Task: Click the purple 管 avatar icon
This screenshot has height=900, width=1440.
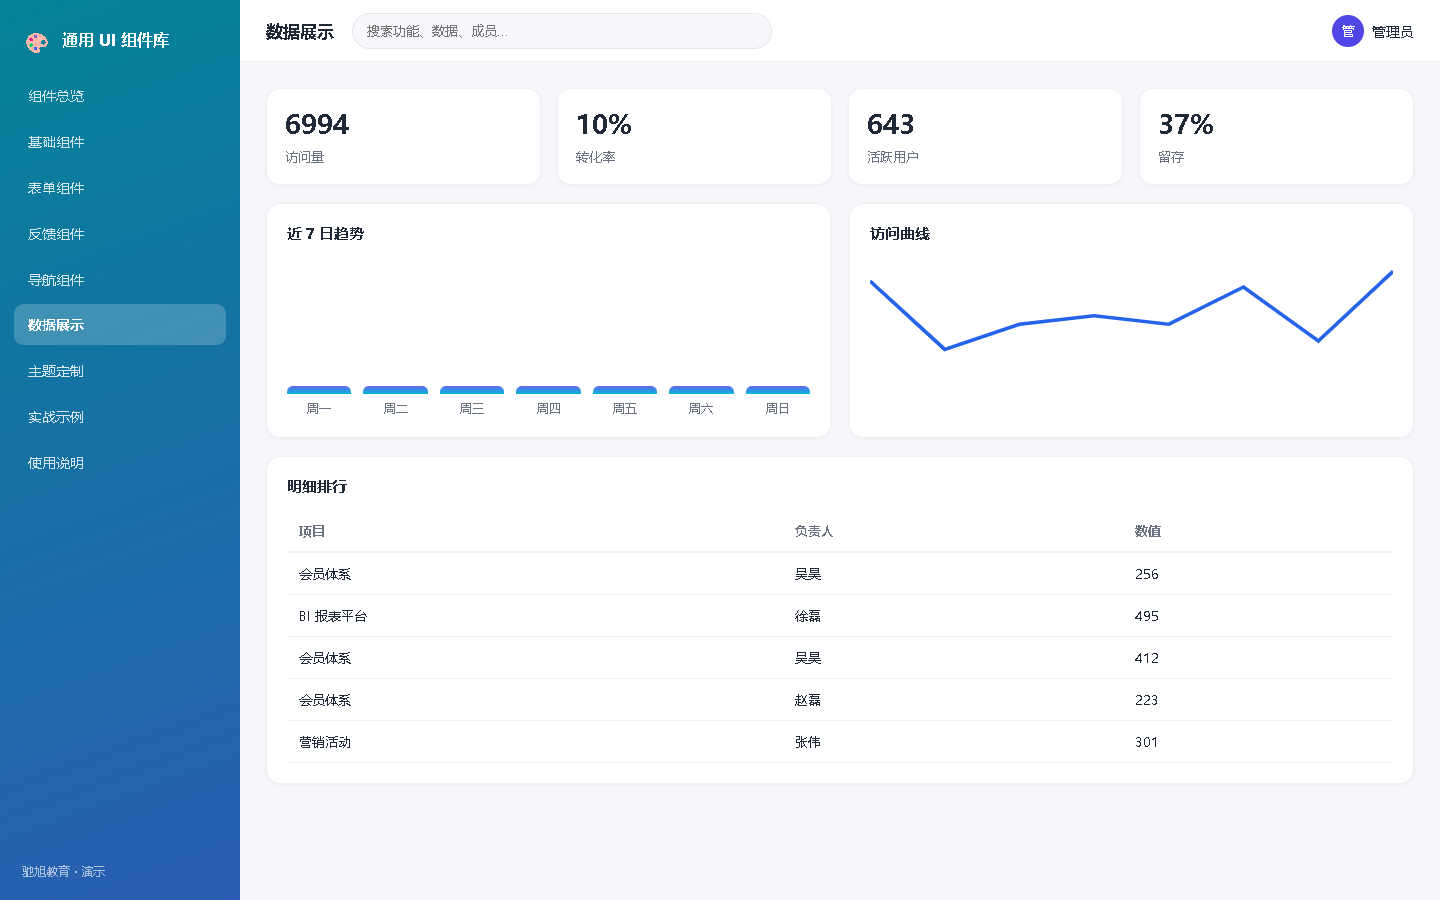Action: [x=1348, y=31]
